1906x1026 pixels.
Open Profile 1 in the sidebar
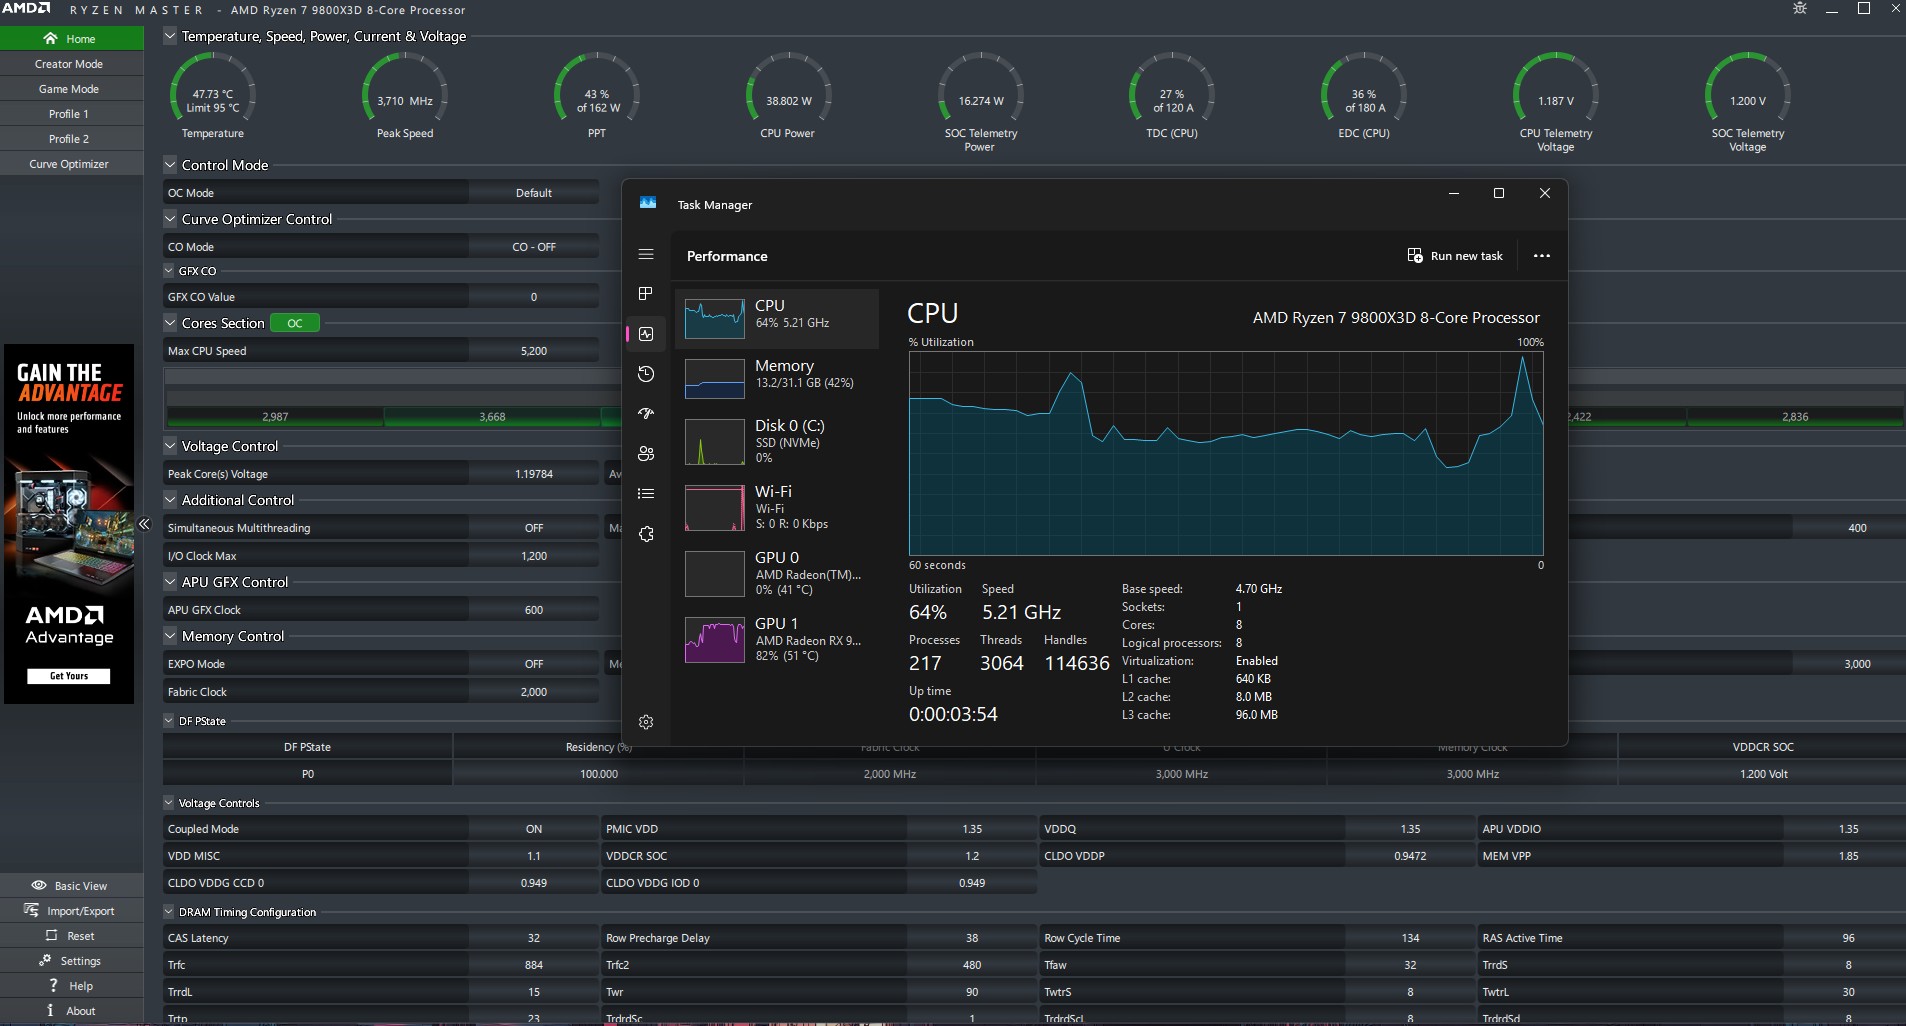pyautogui.click(x=72, y=114)
